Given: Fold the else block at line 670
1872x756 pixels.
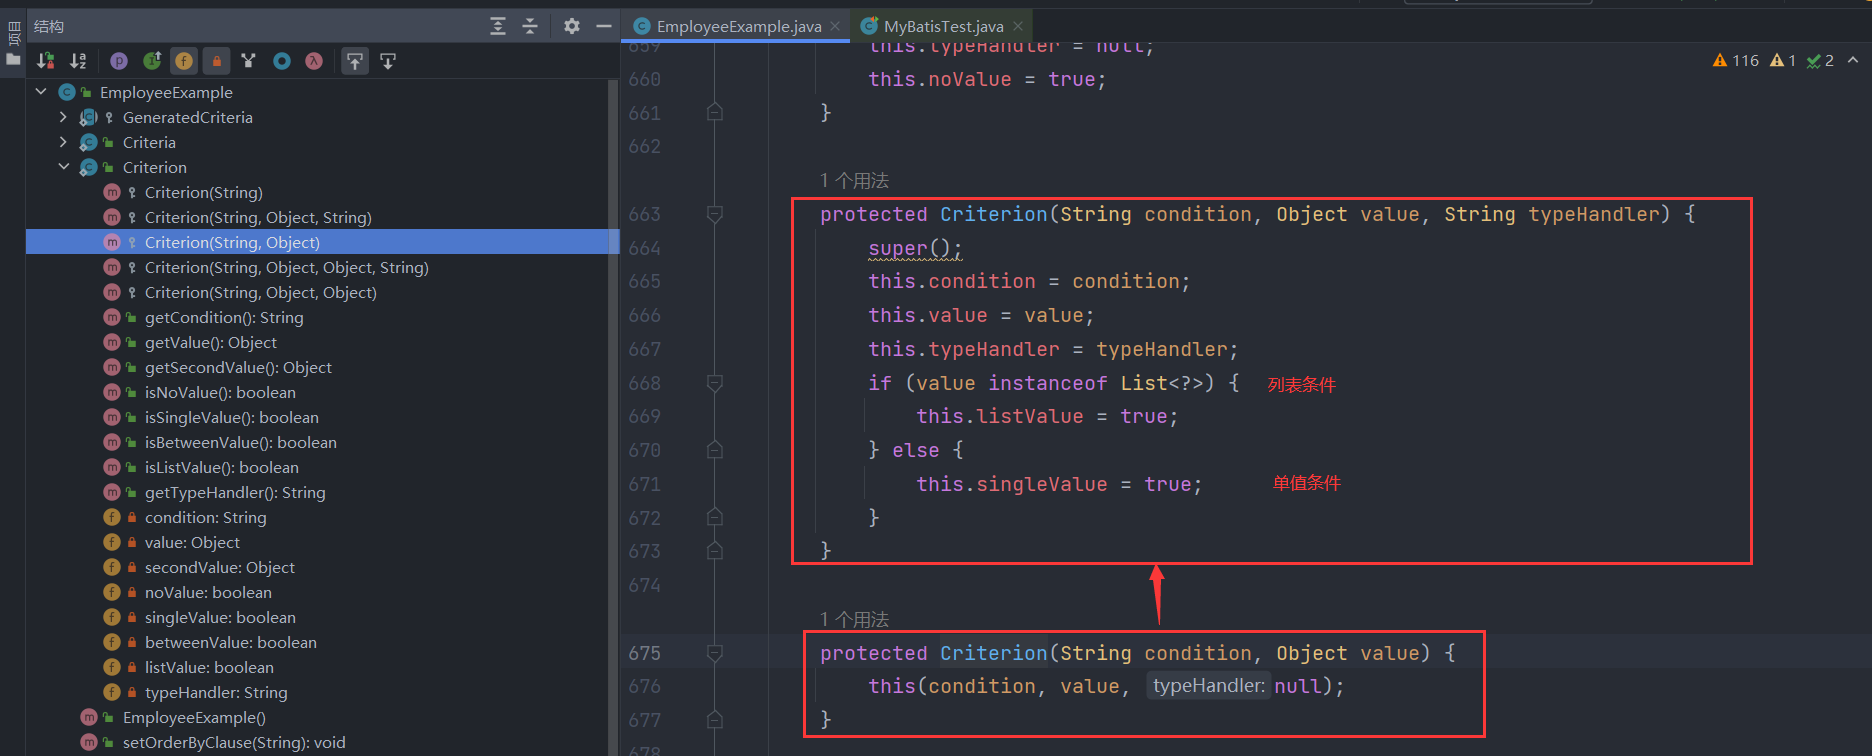Looking at the screenshot, I should (x=715, y=450).
